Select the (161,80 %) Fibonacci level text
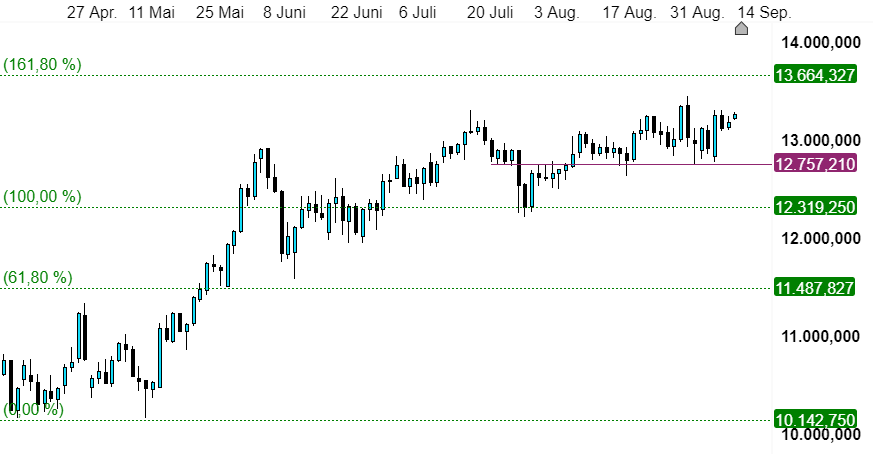 (42, 65)
